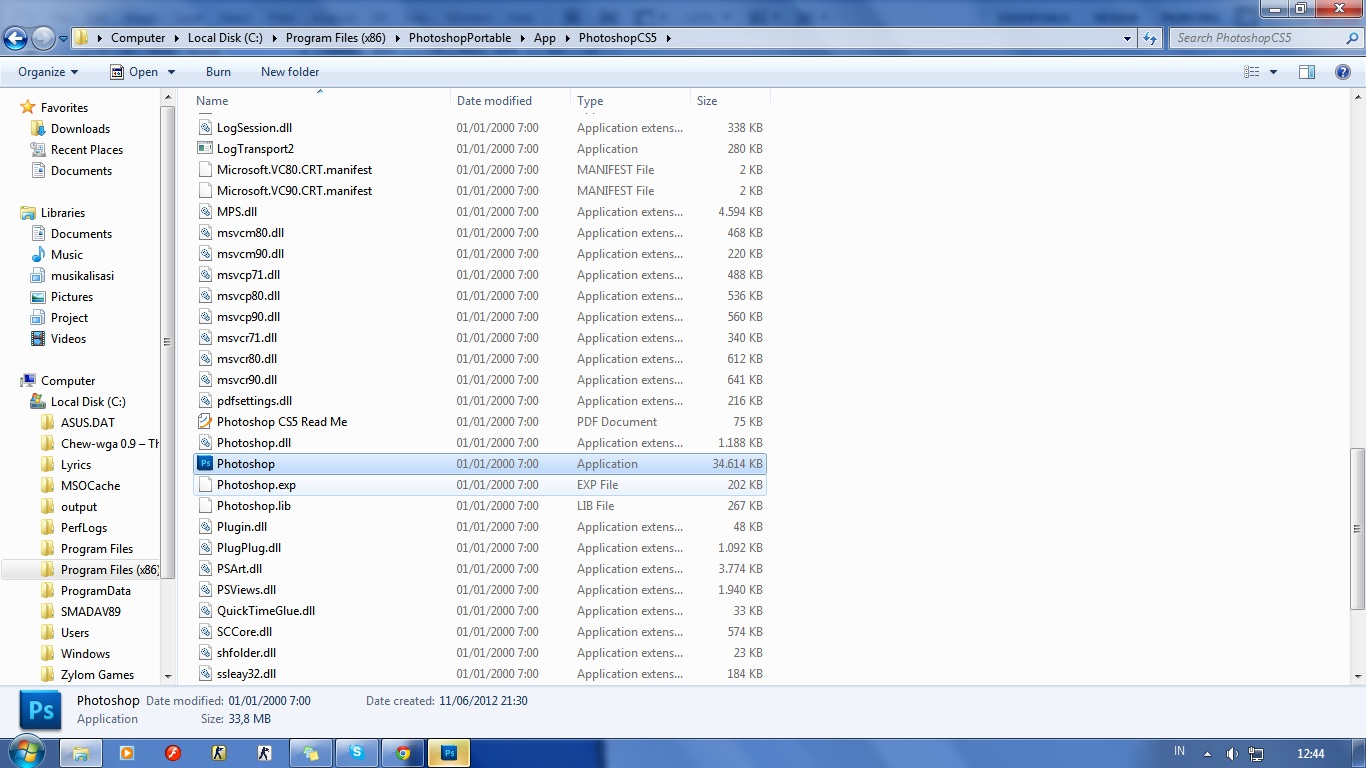Open Windows Media Player from taskbar

click(x=127, y=753)
